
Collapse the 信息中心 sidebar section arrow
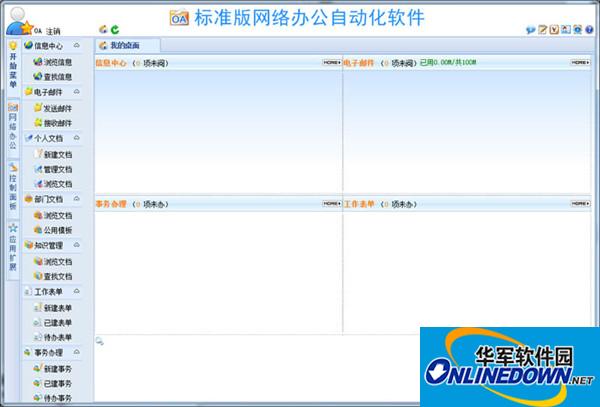click(x=77, y=46)
